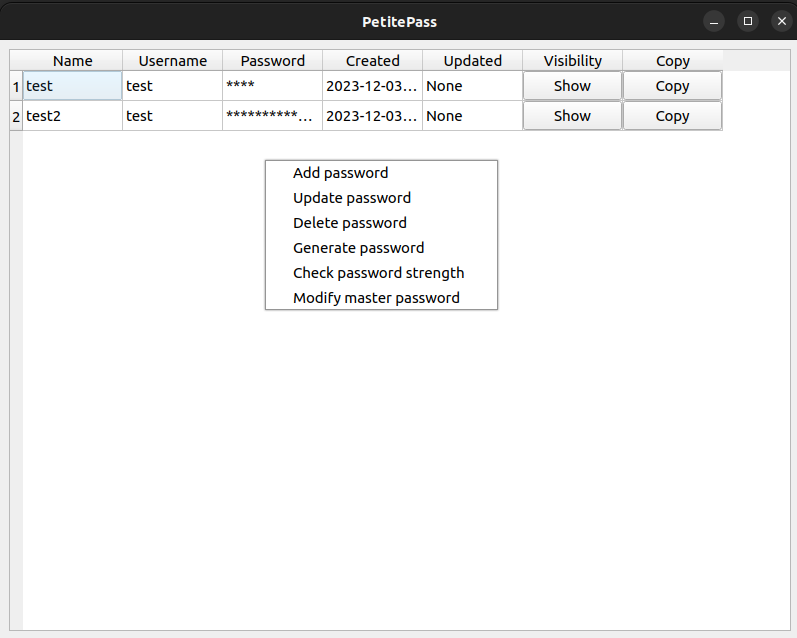The image size is (797, 638).
Task: Click username cell in test2 row
Action: [x=172, y=116]
